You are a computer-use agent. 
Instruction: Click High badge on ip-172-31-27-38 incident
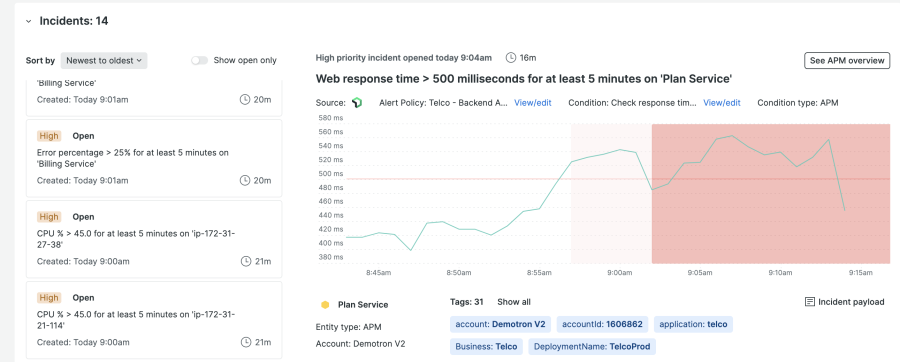point(49,217)
